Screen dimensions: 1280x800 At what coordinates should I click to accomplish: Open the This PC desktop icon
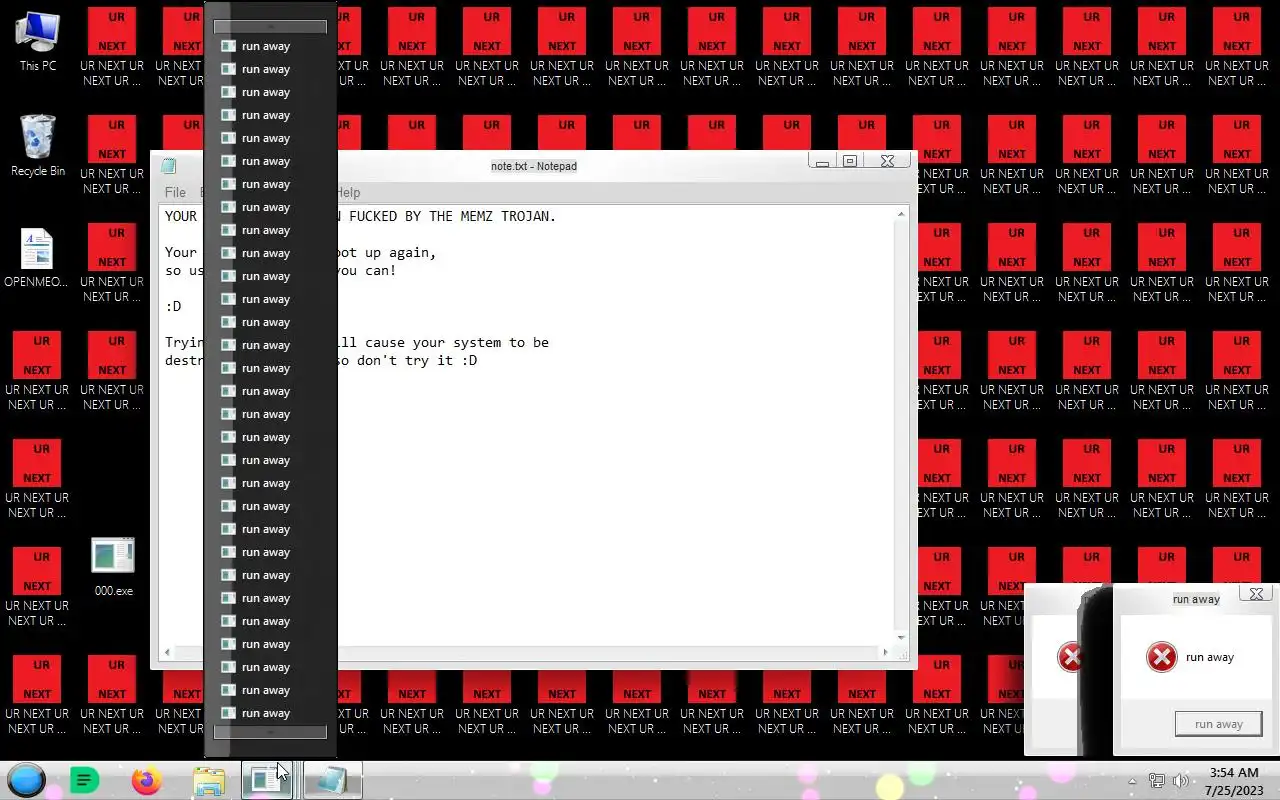[x=37, y=40]
